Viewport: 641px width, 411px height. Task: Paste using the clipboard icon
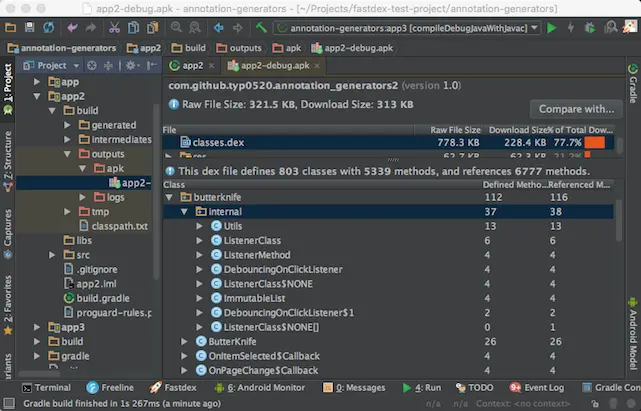pyautogui.click(x=152, y=28)
